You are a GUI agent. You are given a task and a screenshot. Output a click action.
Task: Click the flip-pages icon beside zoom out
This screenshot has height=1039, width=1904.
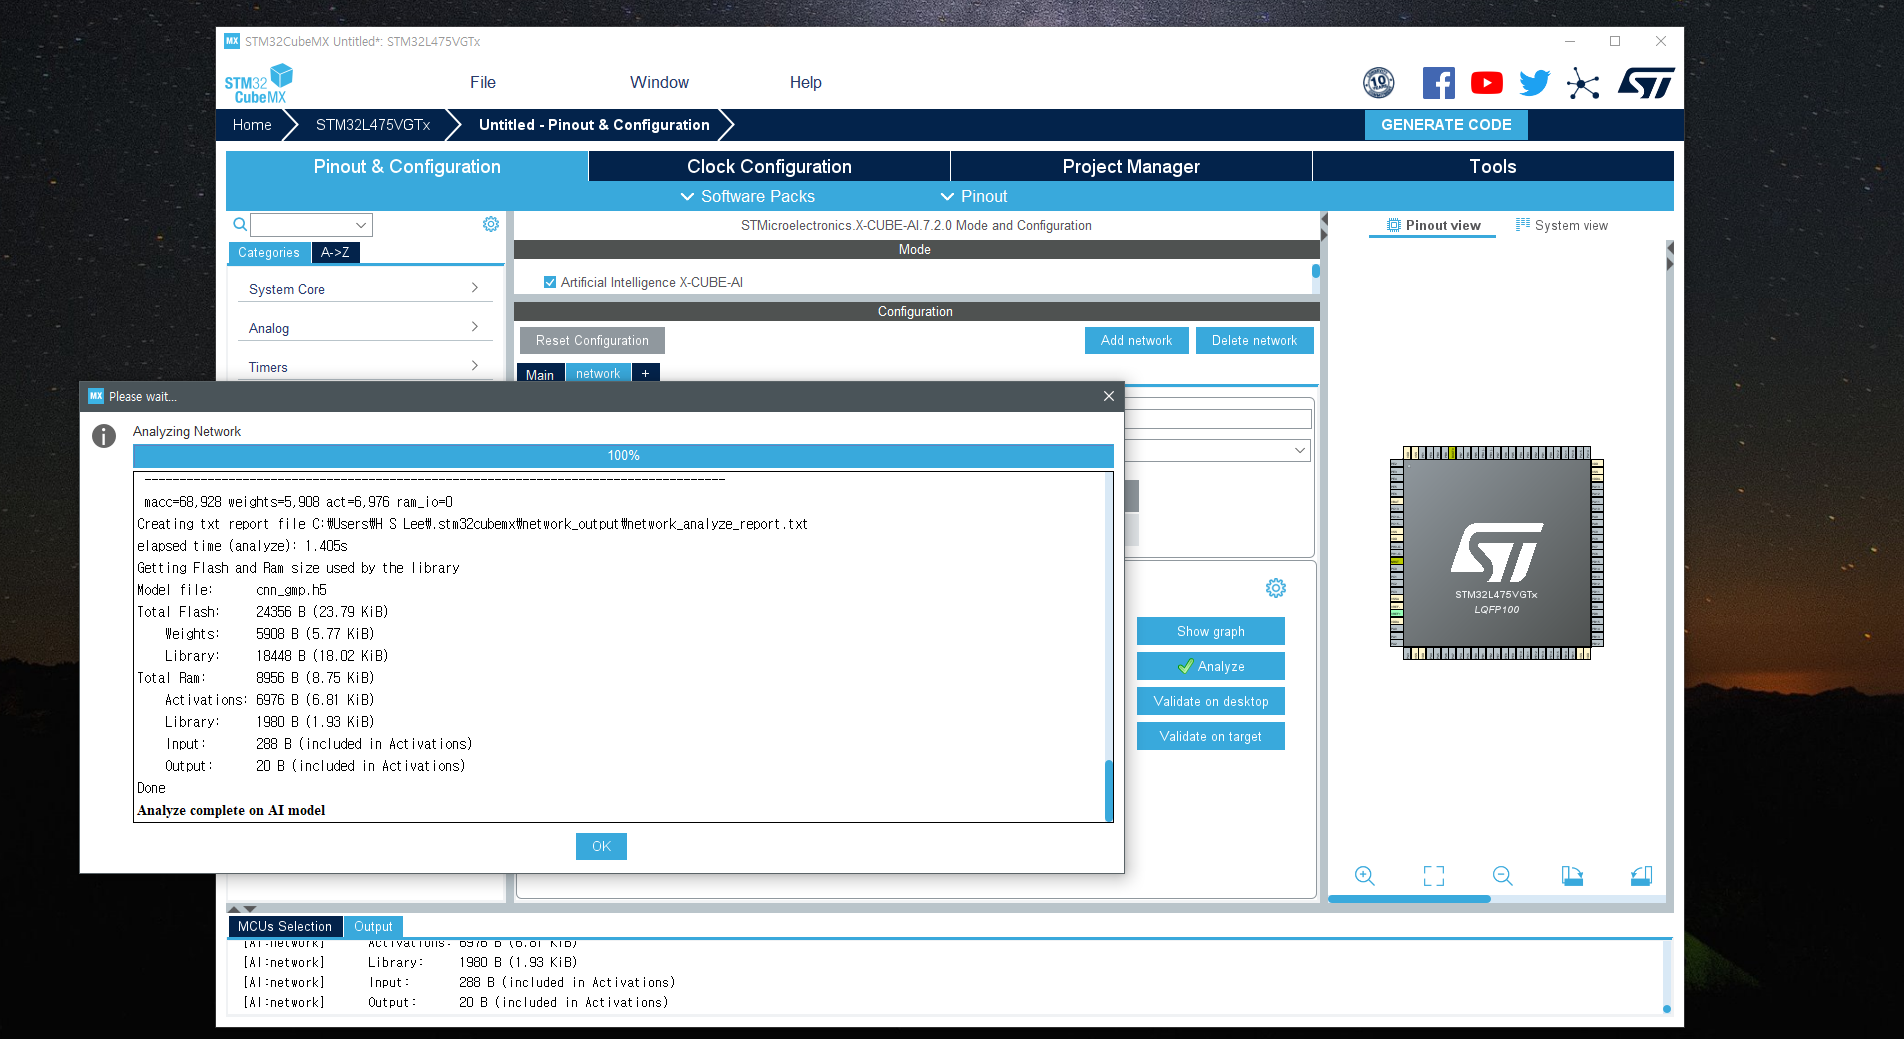click(1572, 876)
